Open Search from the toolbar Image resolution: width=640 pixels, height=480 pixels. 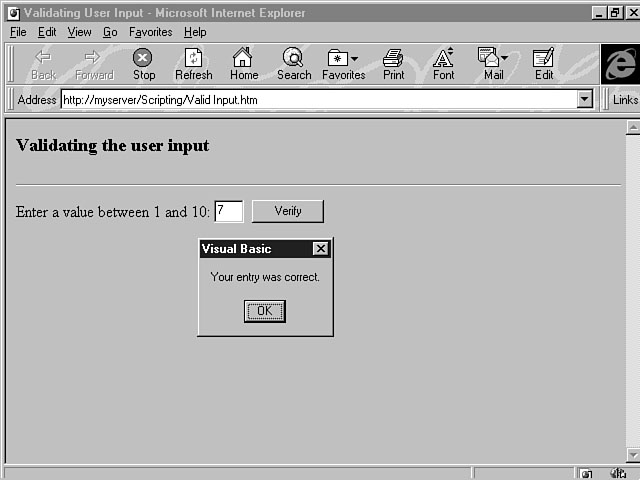pyautogui.click(x=293, y=63)
